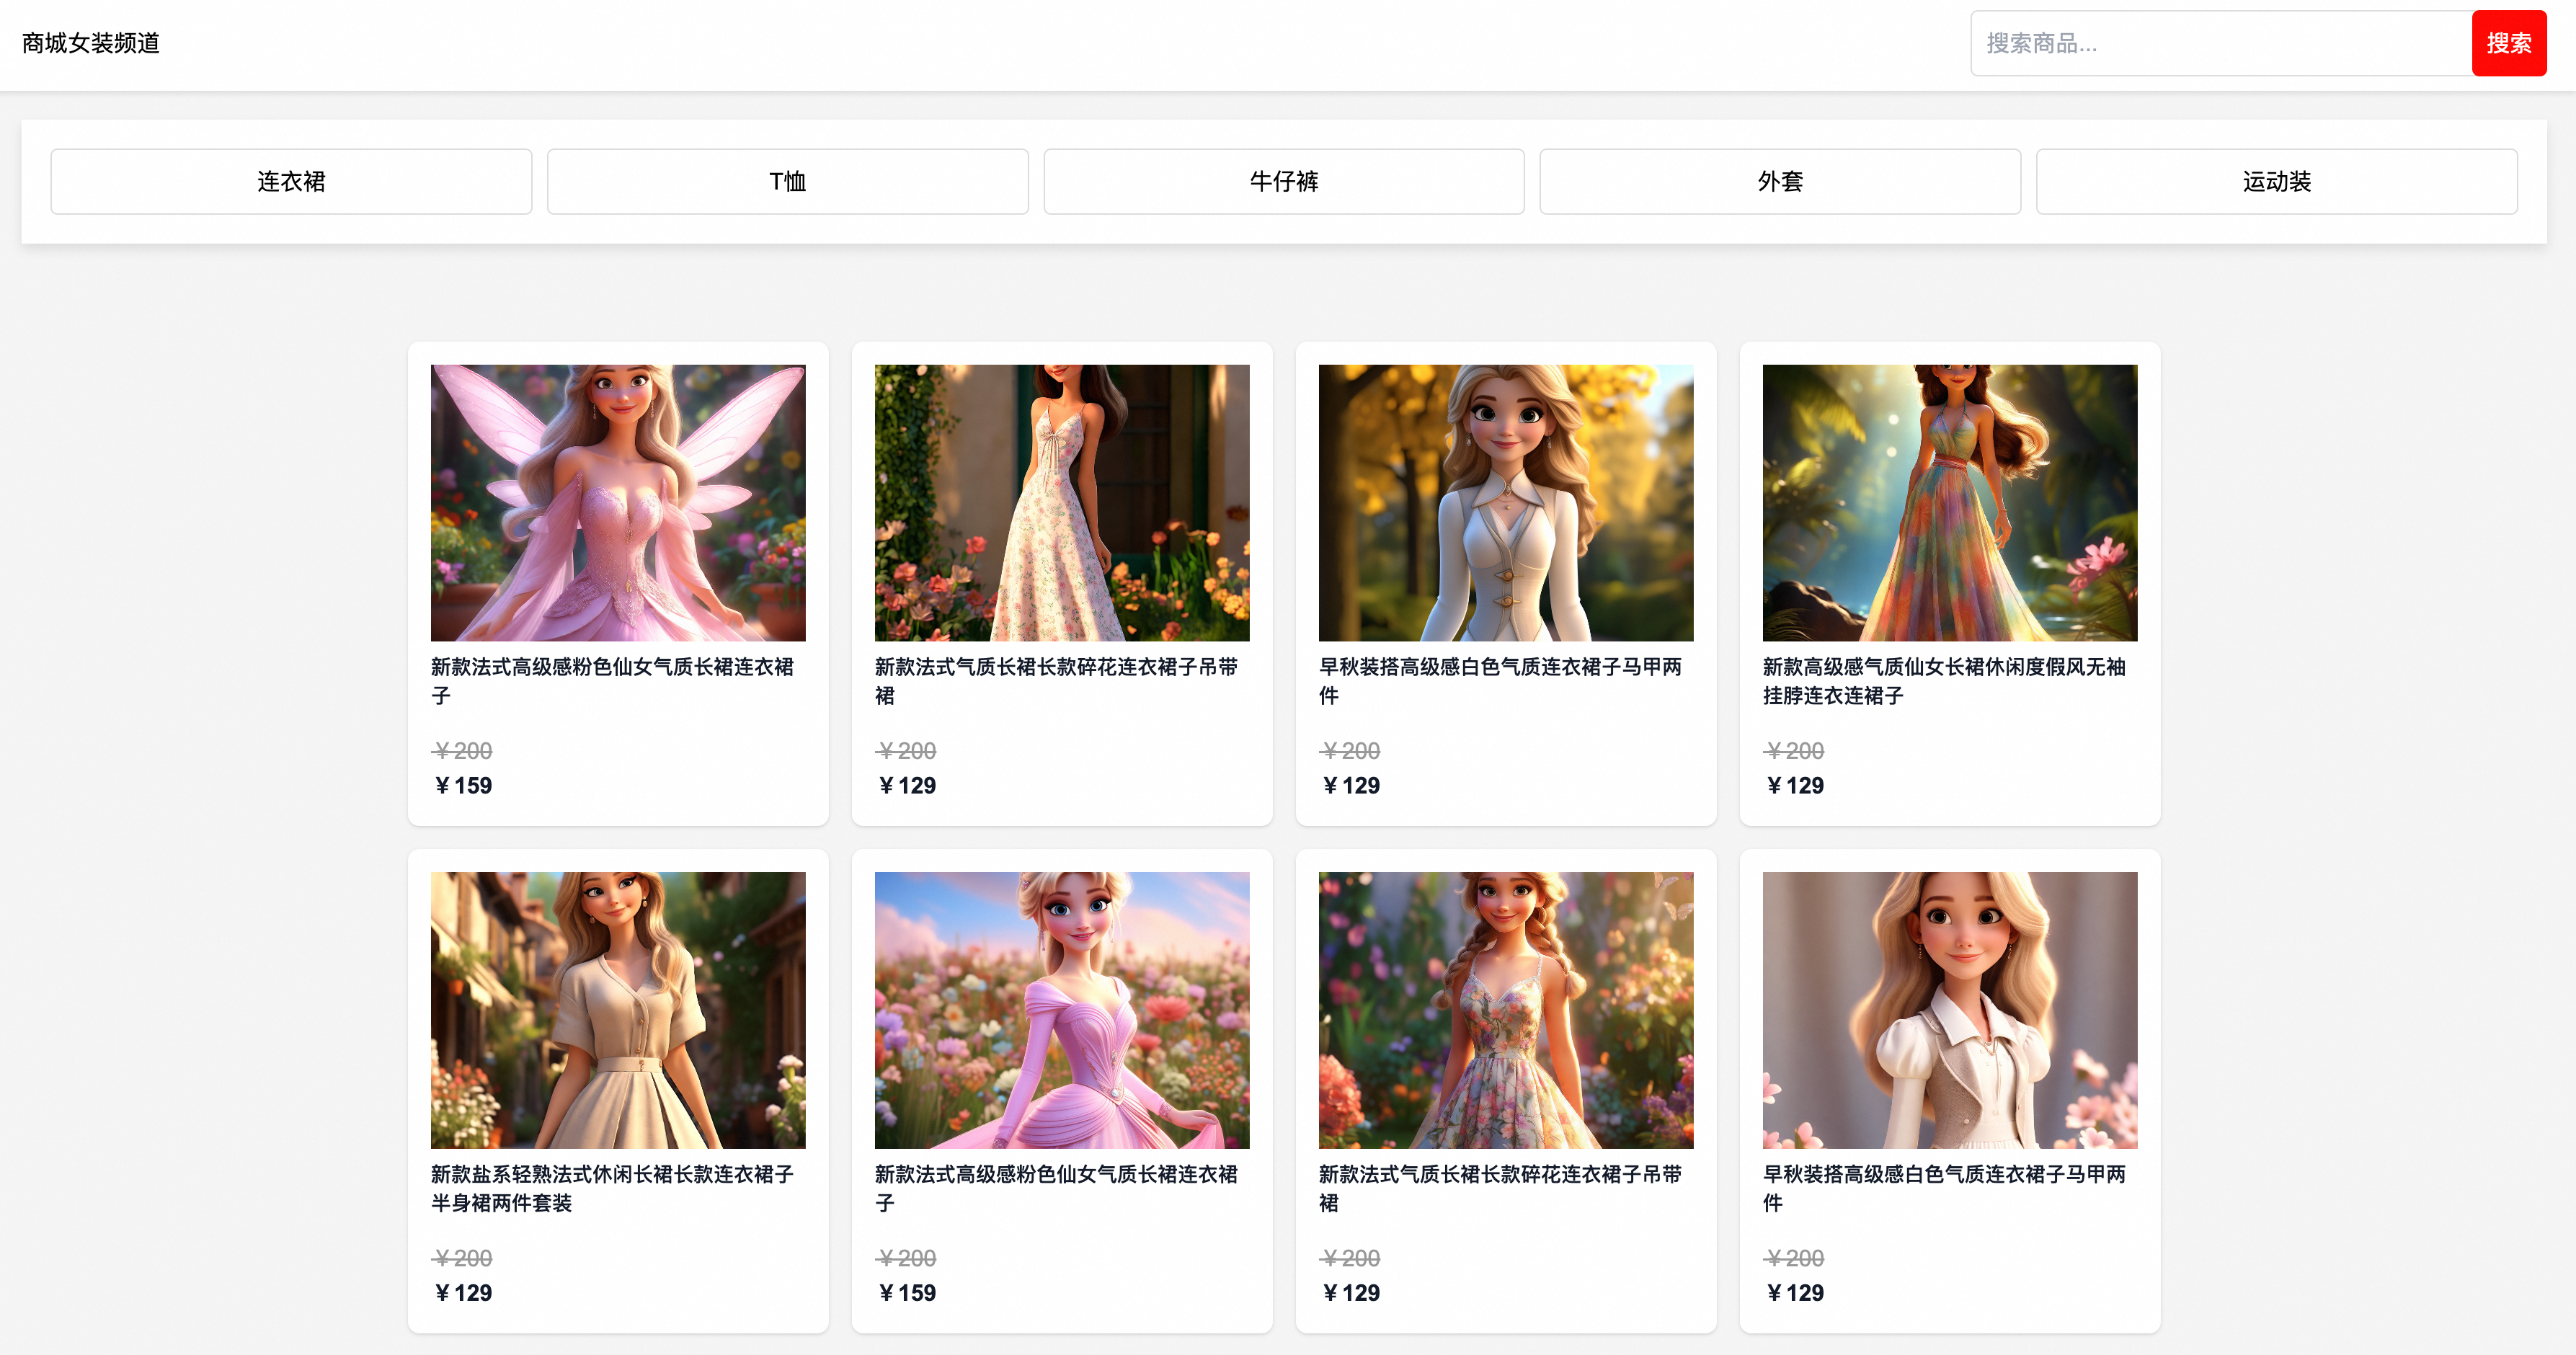This screenshot has height=1355, width=2576.
Task: Select the 连衣裙 category tab
Action: (x=291, y=181)
